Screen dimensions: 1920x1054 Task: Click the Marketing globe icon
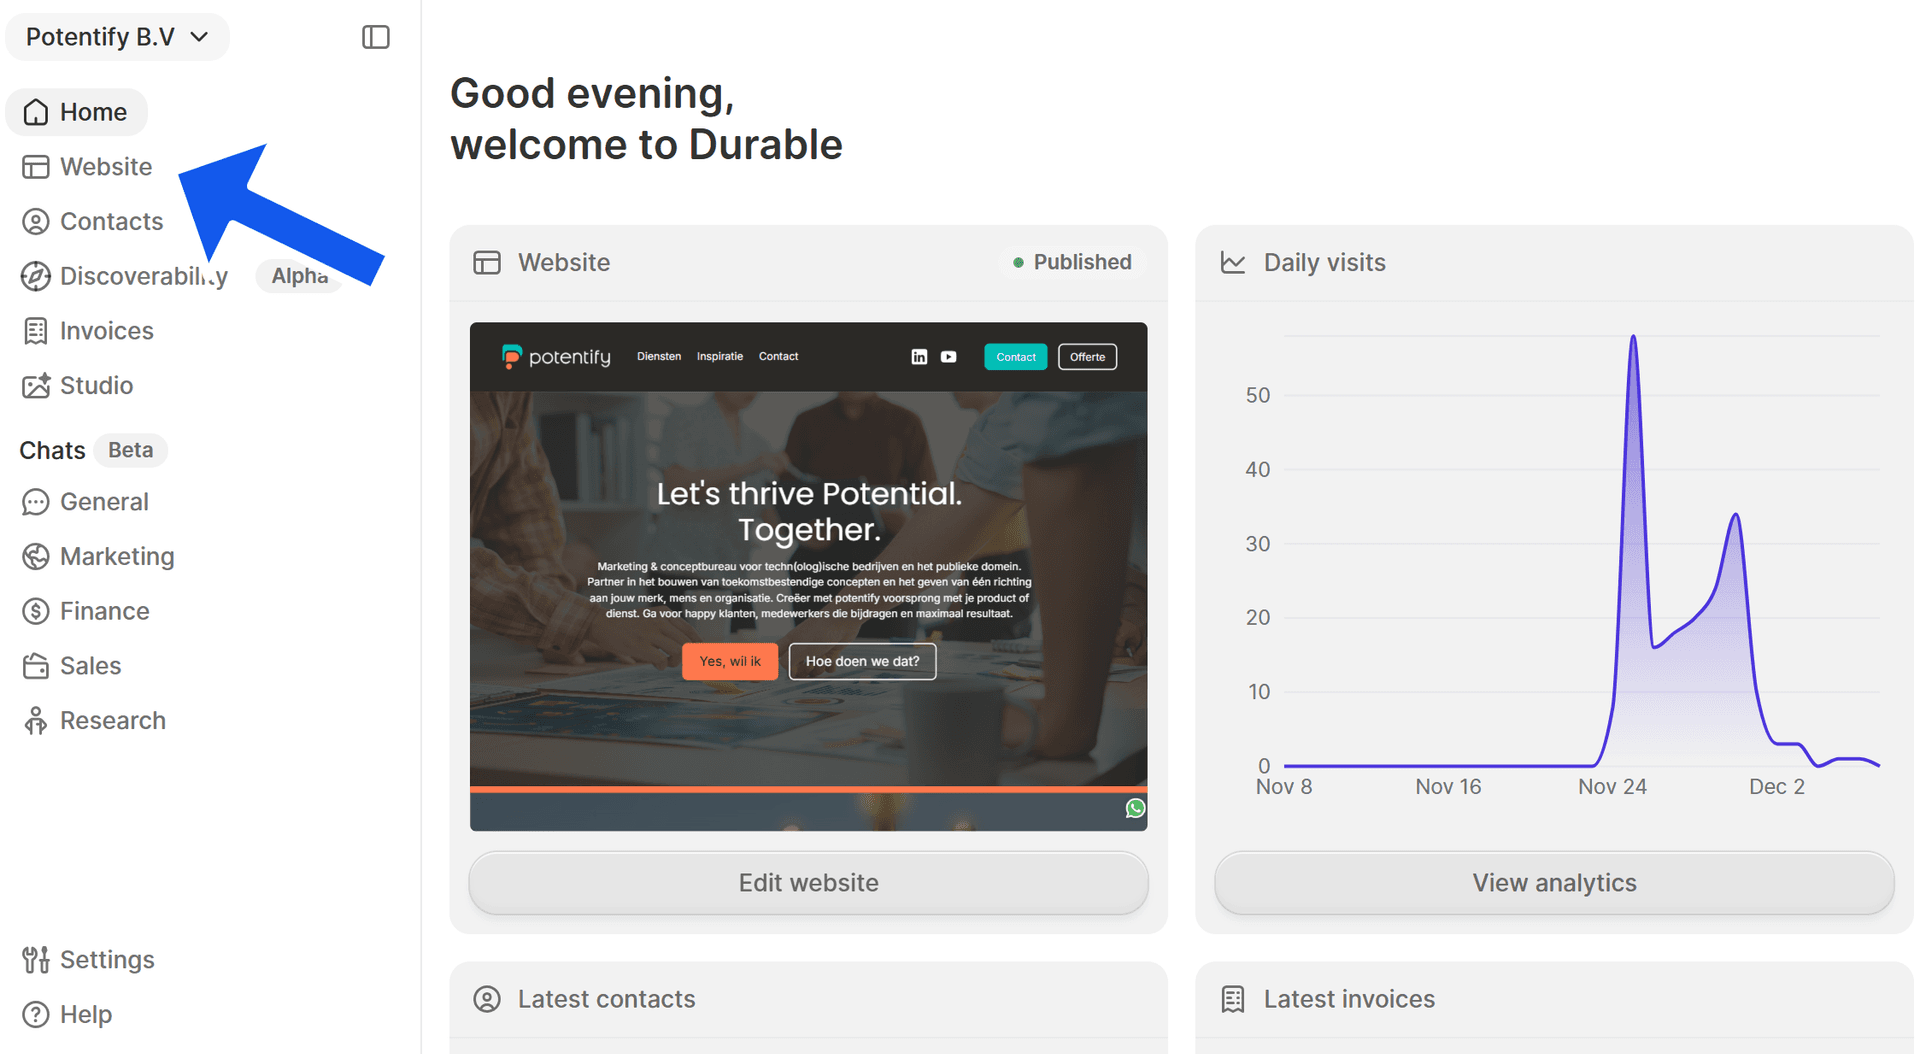click(36, 557)
